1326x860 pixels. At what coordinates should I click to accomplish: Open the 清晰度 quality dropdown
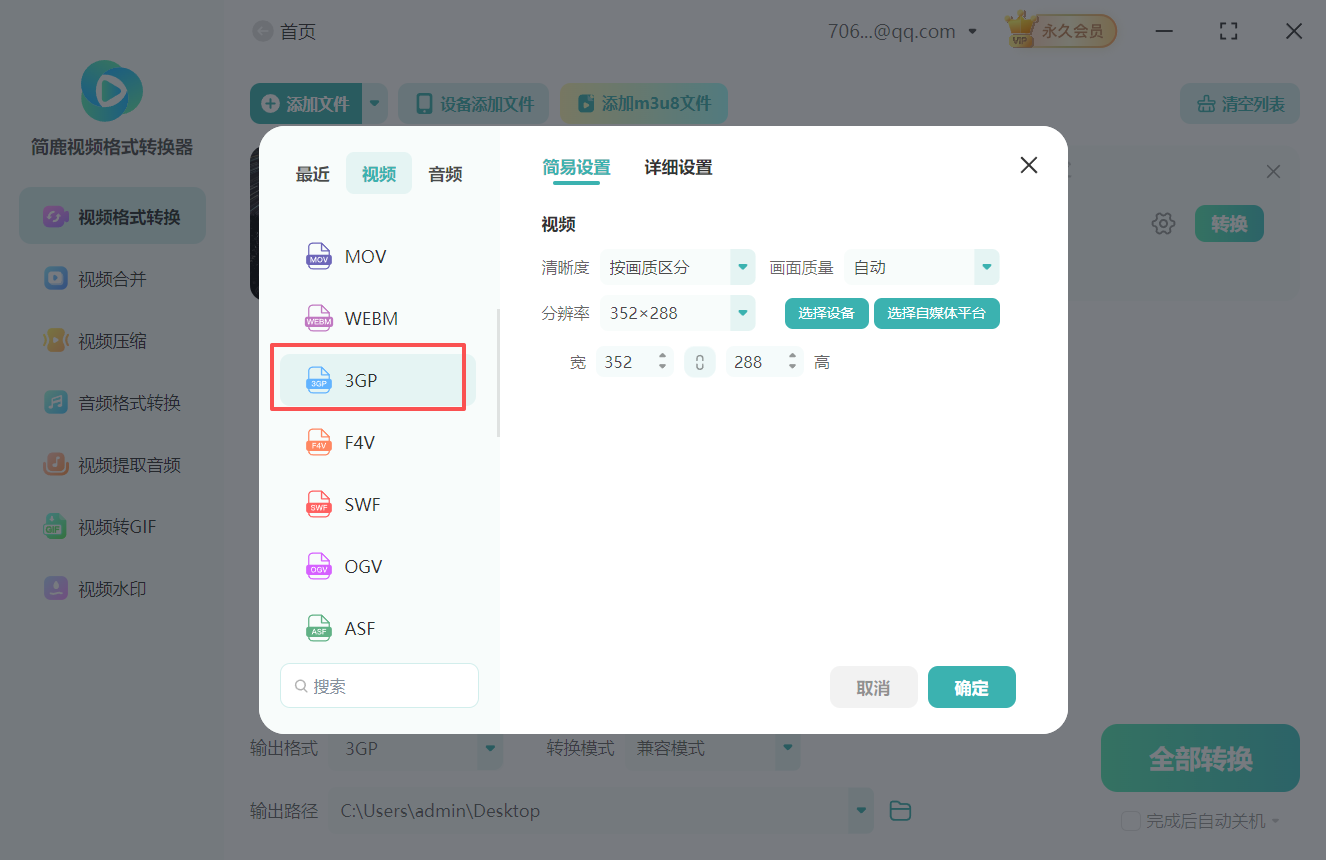678,267
